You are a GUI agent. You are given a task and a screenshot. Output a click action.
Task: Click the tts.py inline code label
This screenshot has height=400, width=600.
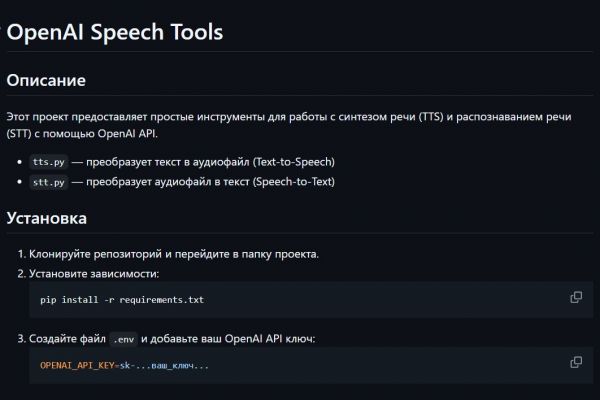[x=49, y=162]
